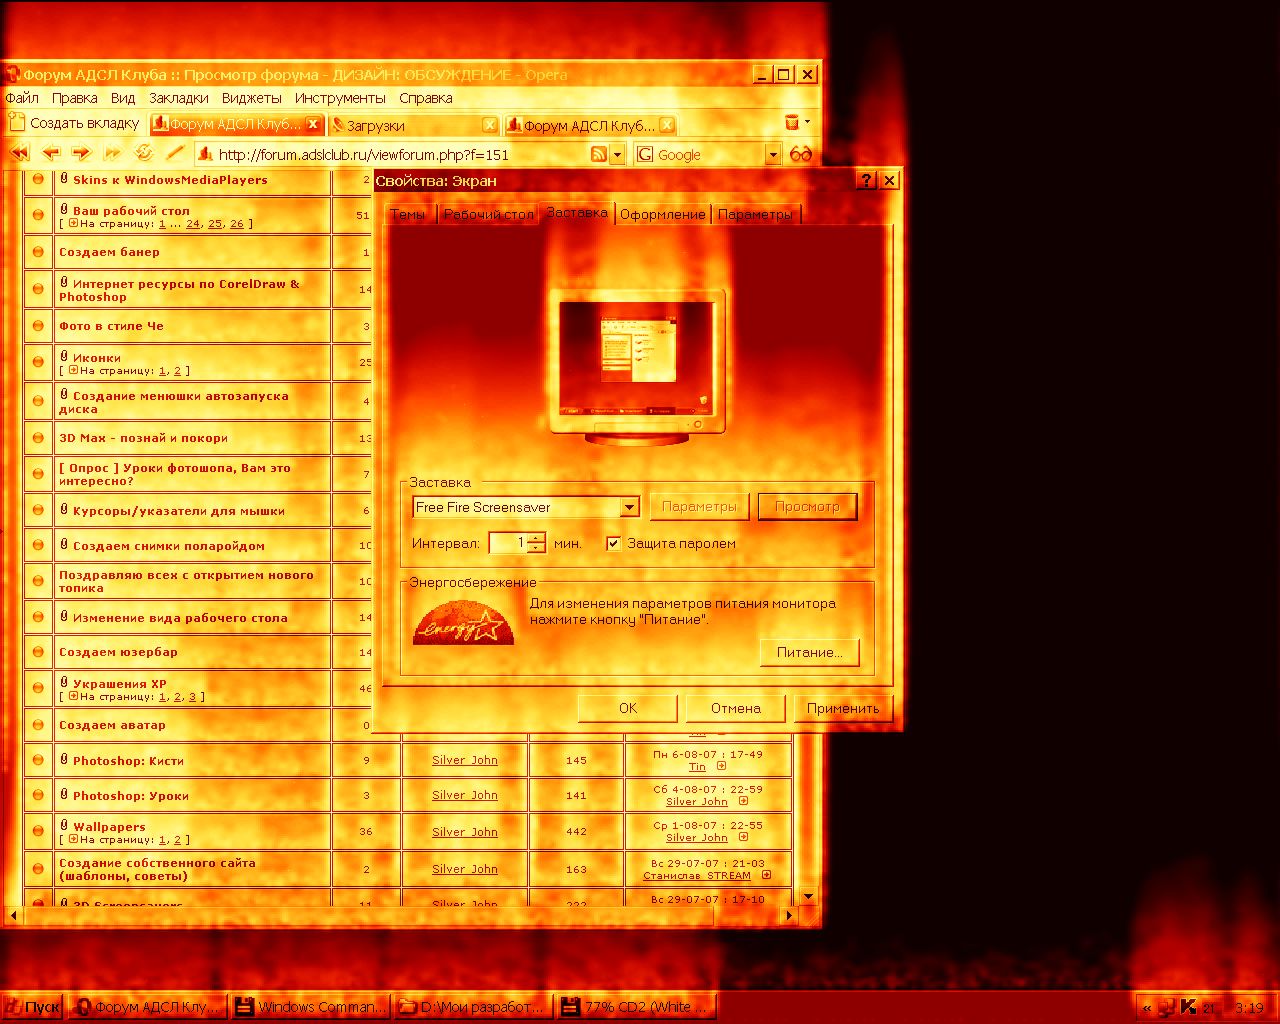The height and width of the screenshot is (1024, 1280).
Task: Click the Kaspersky icon in system tray
Action: tap(1188, 1007)
